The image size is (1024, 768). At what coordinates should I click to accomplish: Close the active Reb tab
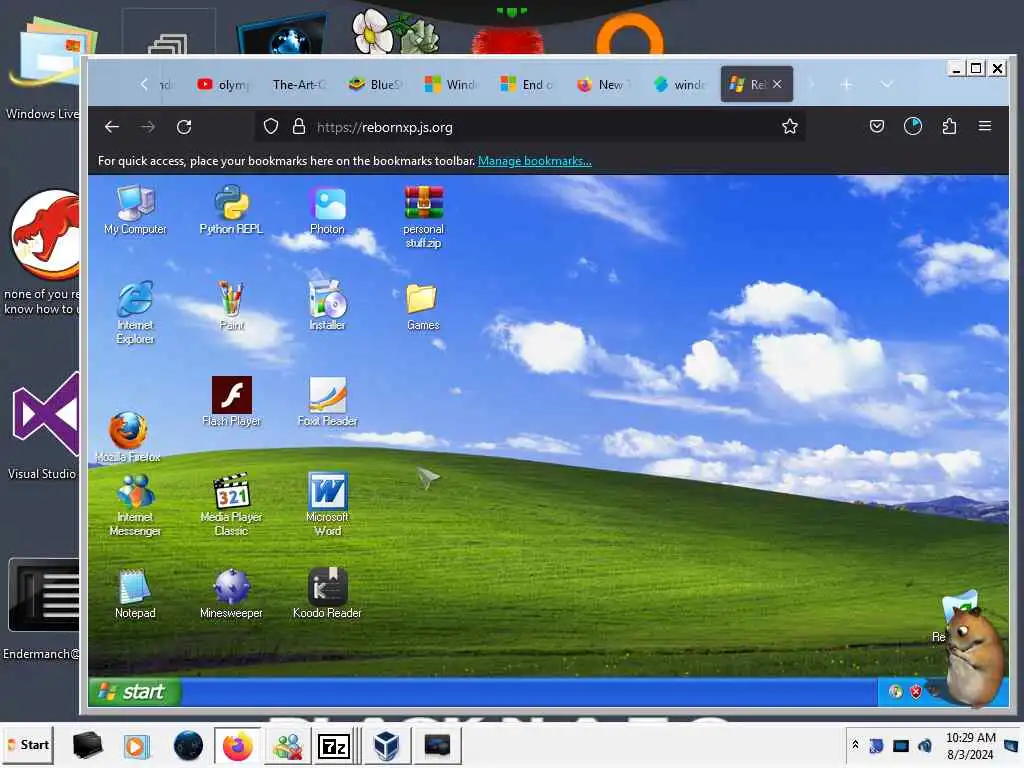[777, 84]
